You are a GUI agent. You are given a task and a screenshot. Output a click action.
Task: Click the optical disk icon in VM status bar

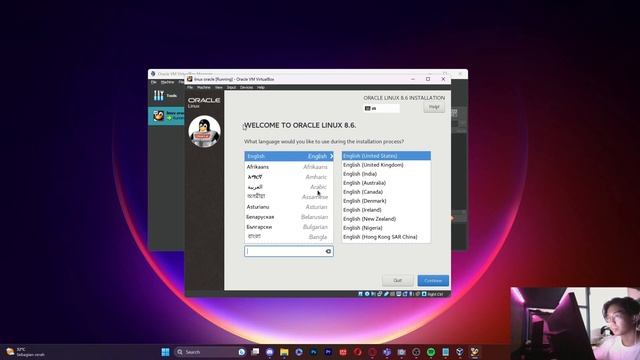coord(367,294)
